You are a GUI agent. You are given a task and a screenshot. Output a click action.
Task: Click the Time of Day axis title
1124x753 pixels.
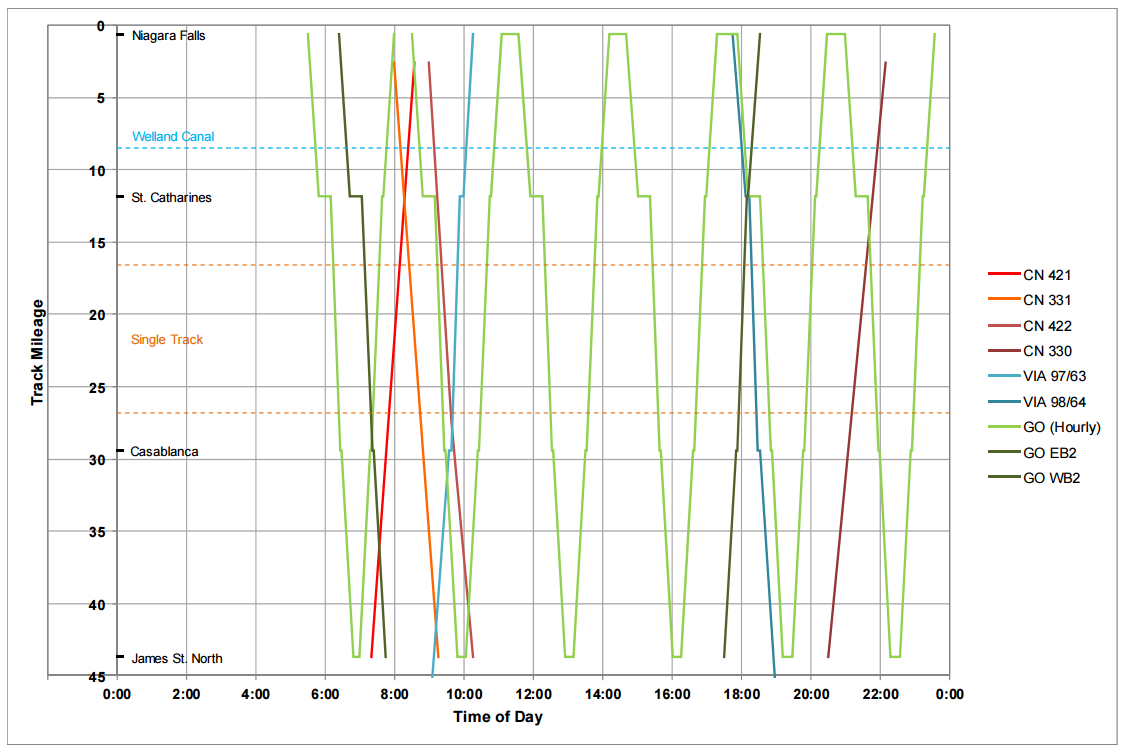pos(498,717)
